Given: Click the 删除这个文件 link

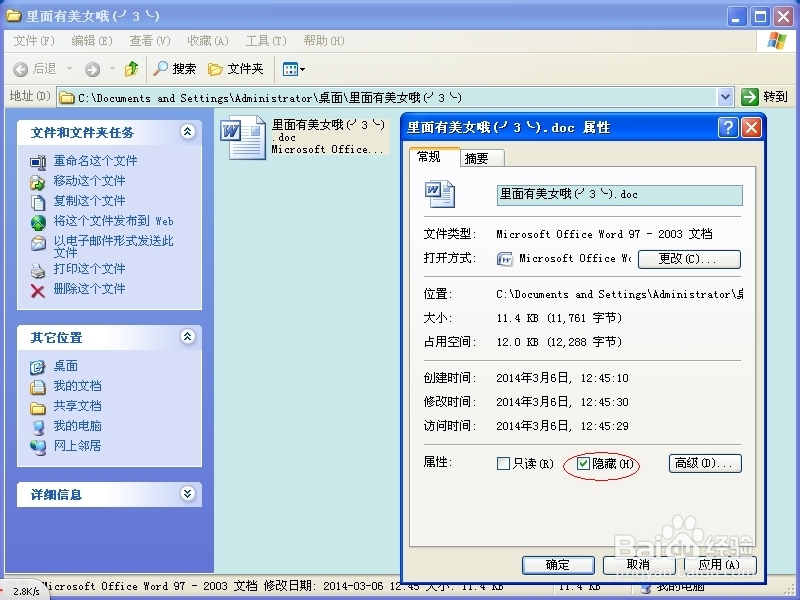Looking at the screenshot, I should pyautogui.click(x=89, y=289).
